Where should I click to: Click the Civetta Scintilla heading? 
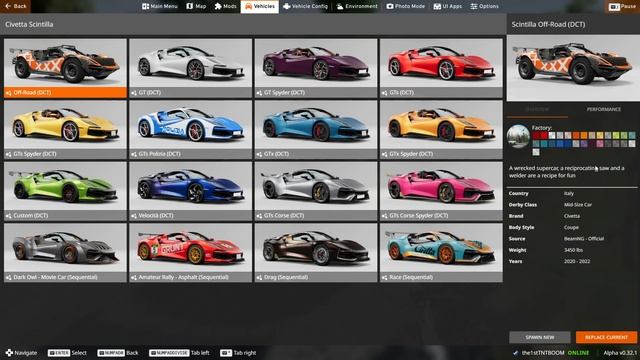pos(29,24)
